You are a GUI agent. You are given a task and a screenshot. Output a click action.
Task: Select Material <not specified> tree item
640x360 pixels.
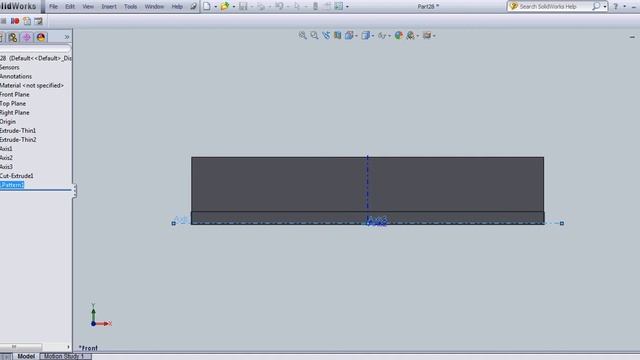click(32, 85)
